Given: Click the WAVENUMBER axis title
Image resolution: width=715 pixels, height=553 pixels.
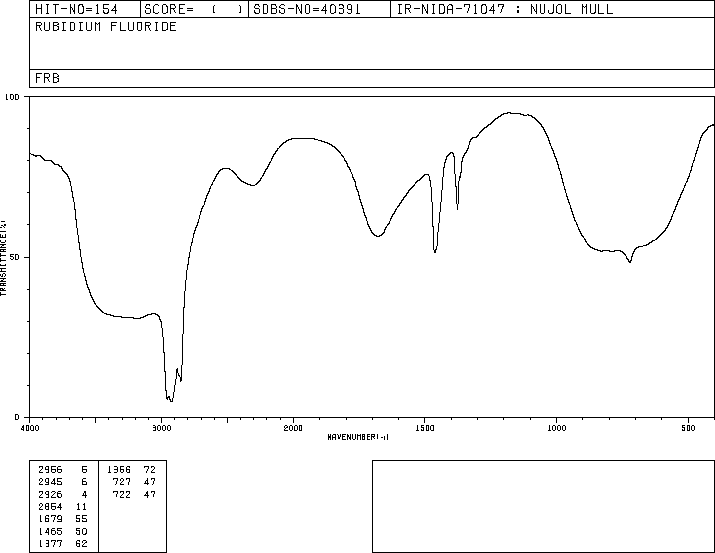Looking at the screenshot, I should (358, 437).
